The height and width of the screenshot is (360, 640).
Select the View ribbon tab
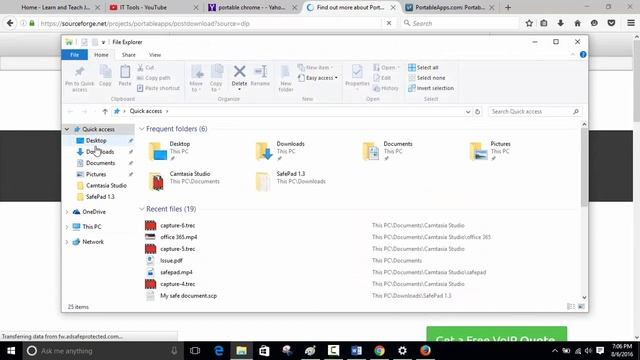tap(155, 55)
